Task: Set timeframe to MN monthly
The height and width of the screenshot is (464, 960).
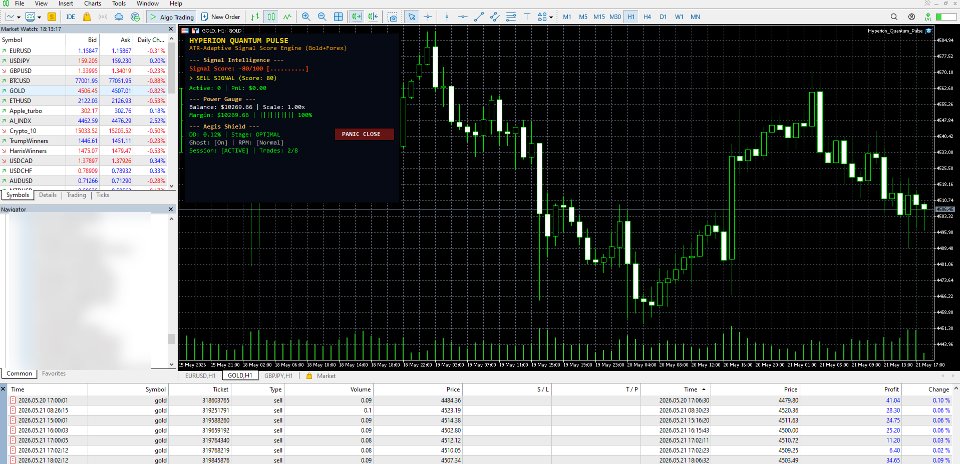Action: tap(696, 17)
